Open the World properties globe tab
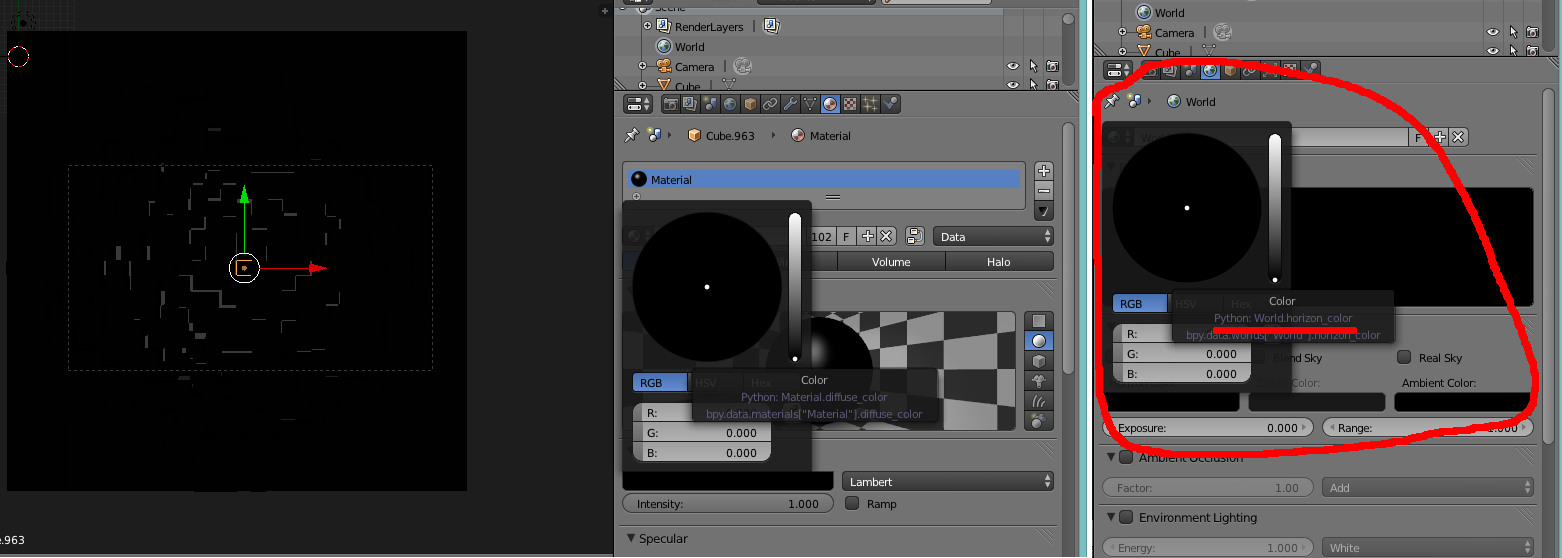Viewport: 1562px width, 558px height. coord(730,104)
